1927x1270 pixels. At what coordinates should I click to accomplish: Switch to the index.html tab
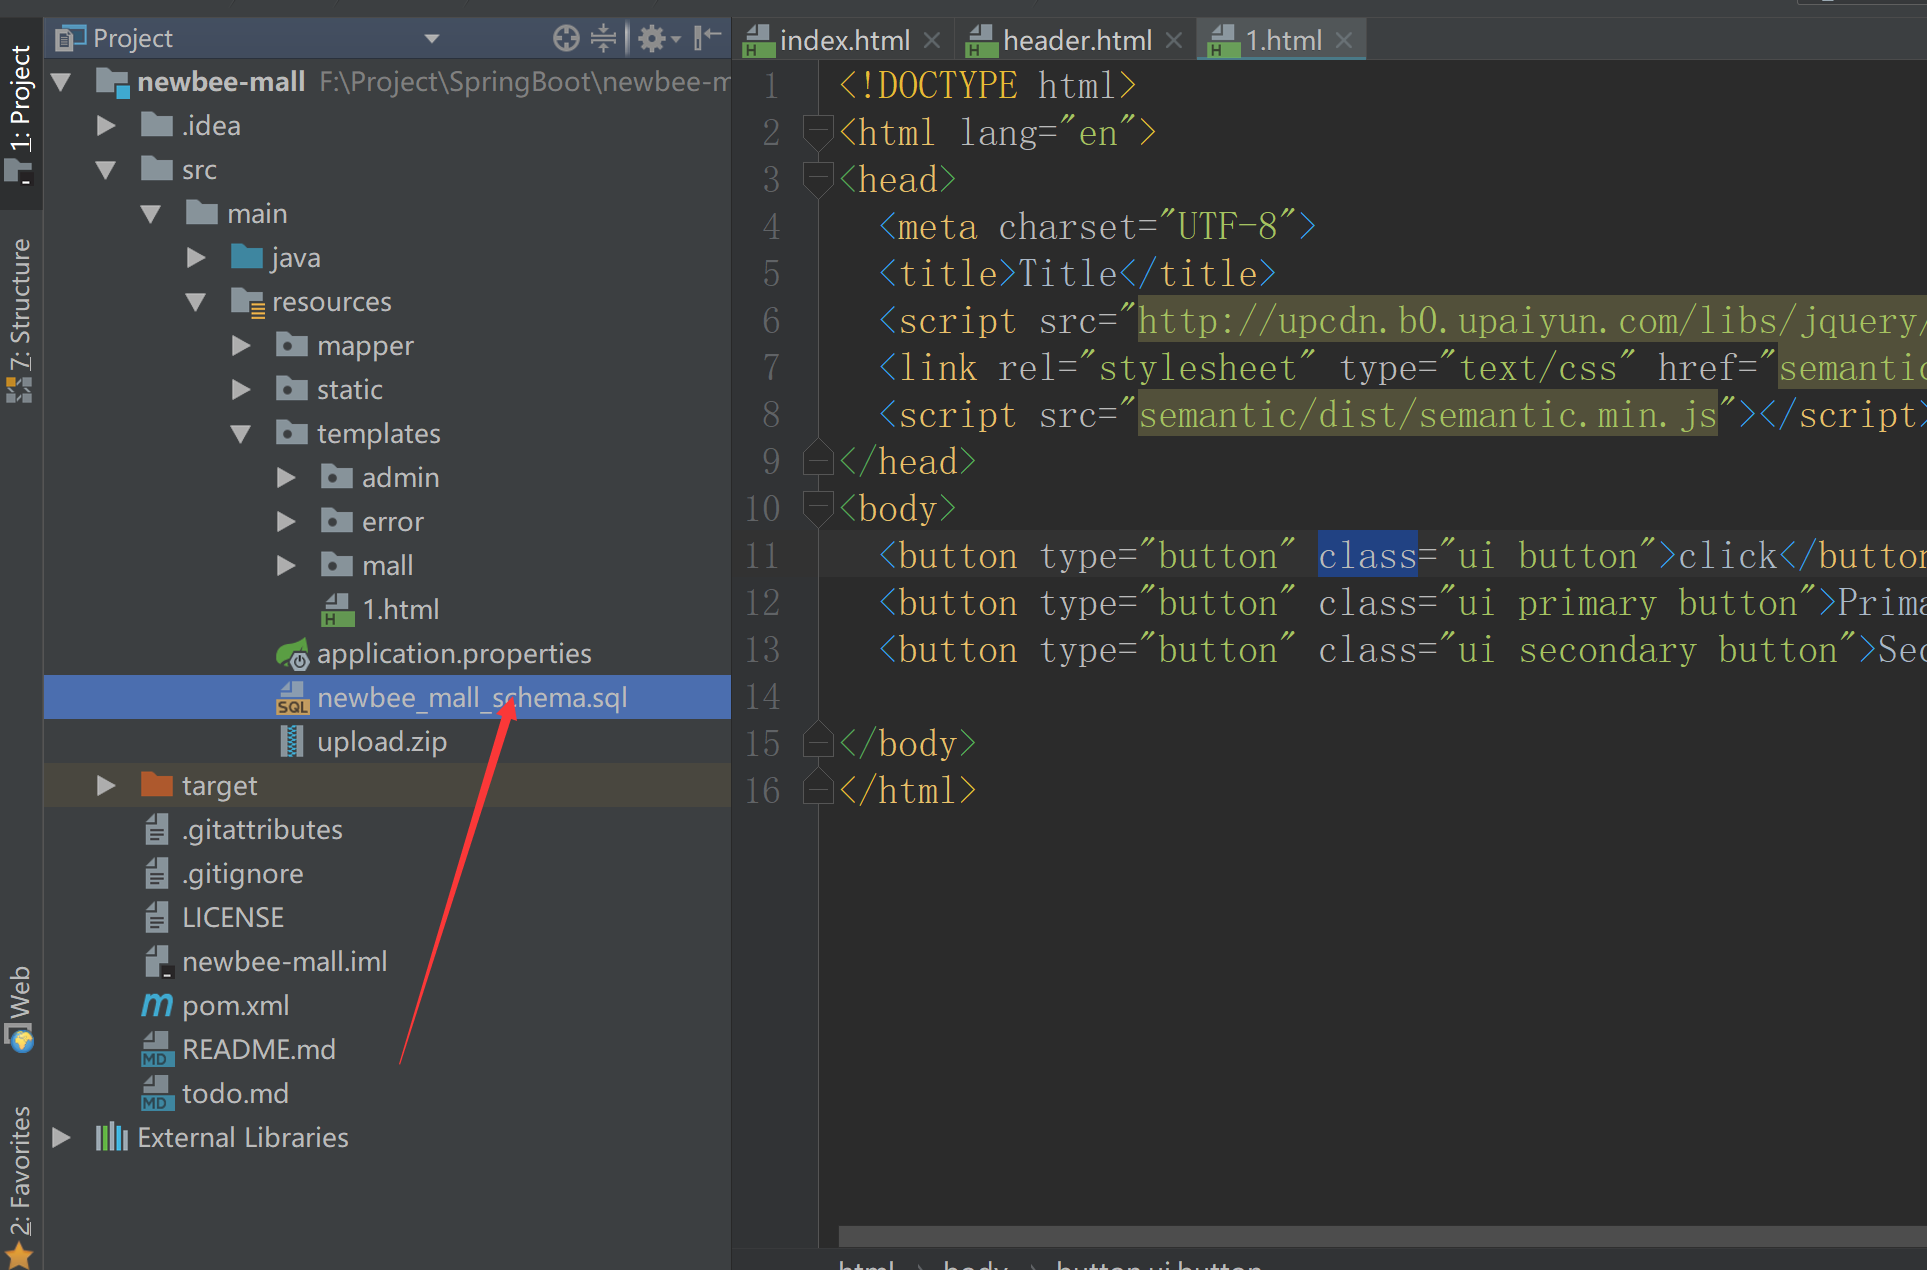[x=843, y=41]
